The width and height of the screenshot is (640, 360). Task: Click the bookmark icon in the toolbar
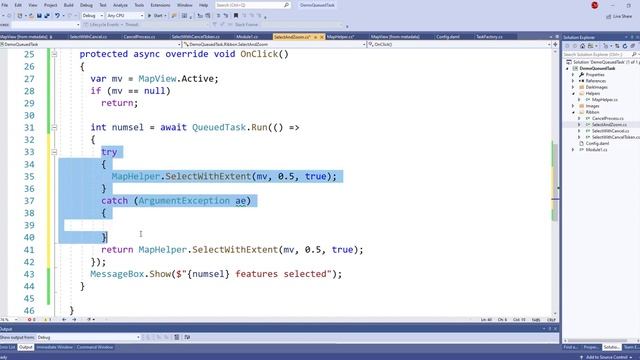pos(236,16)
